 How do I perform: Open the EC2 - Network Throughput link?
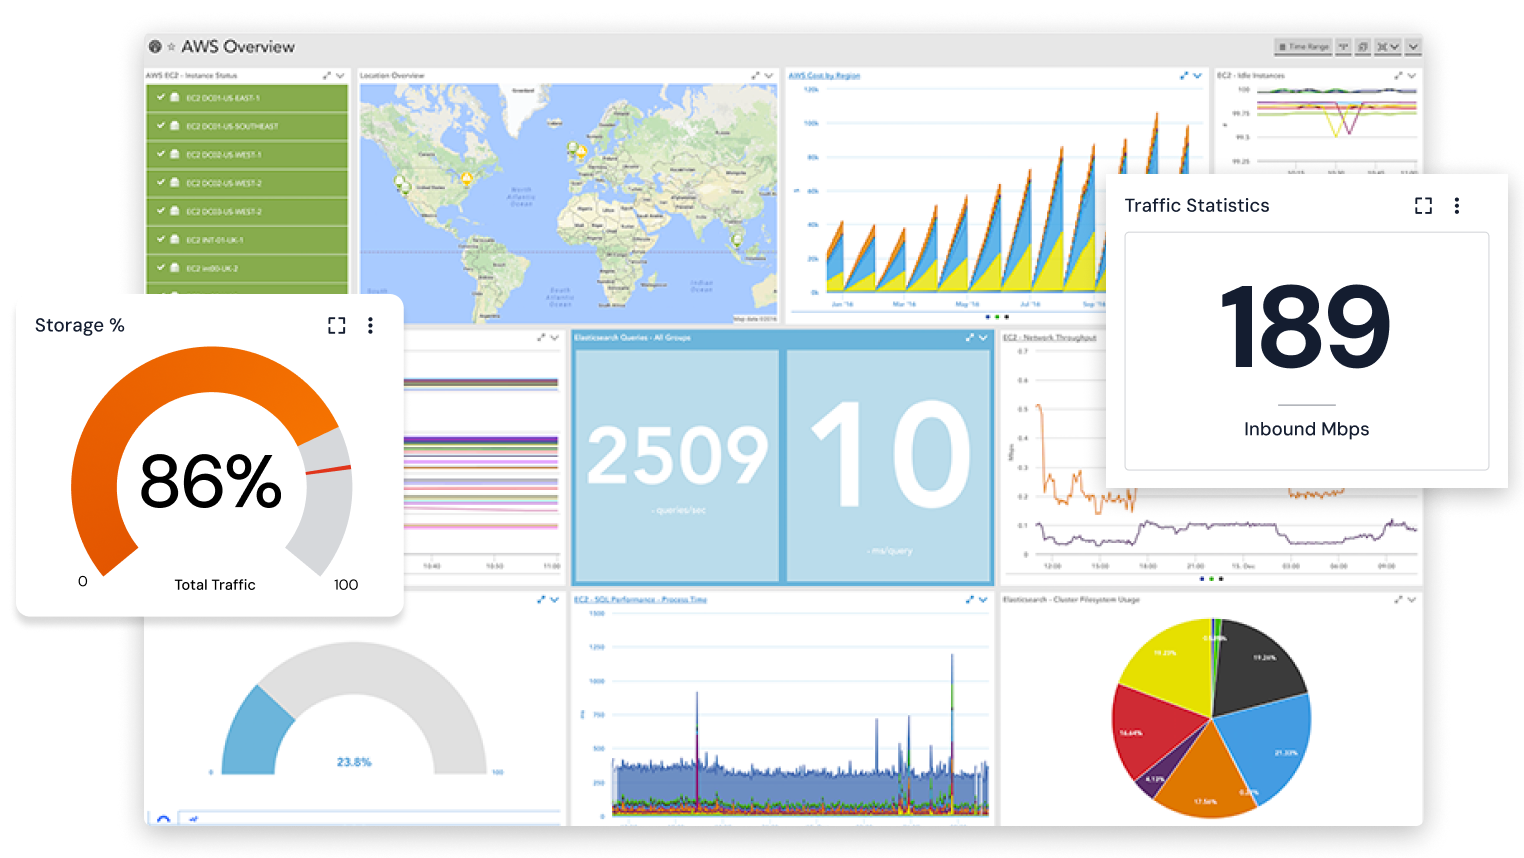(x=1049, y=338)
